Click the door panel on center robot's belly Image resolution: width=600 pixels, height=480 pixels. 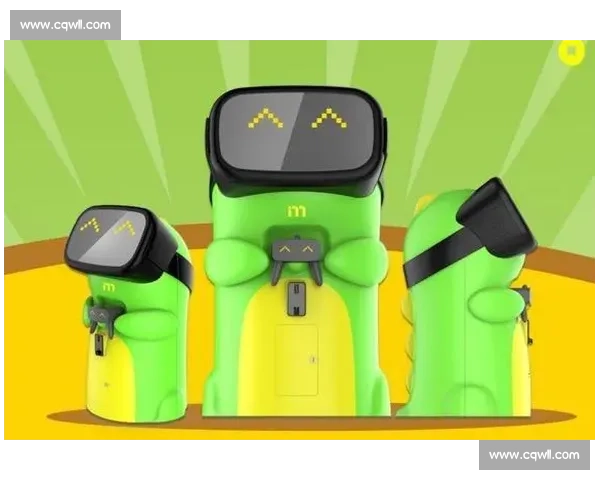[x=296, y=359]
